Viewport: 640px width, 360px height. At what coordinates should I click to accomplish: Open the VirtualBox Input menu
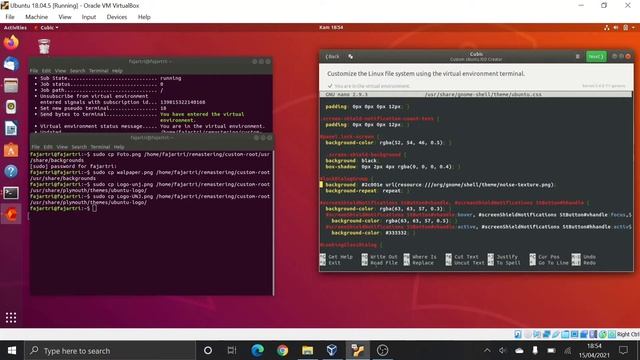(x=89, y=17)
